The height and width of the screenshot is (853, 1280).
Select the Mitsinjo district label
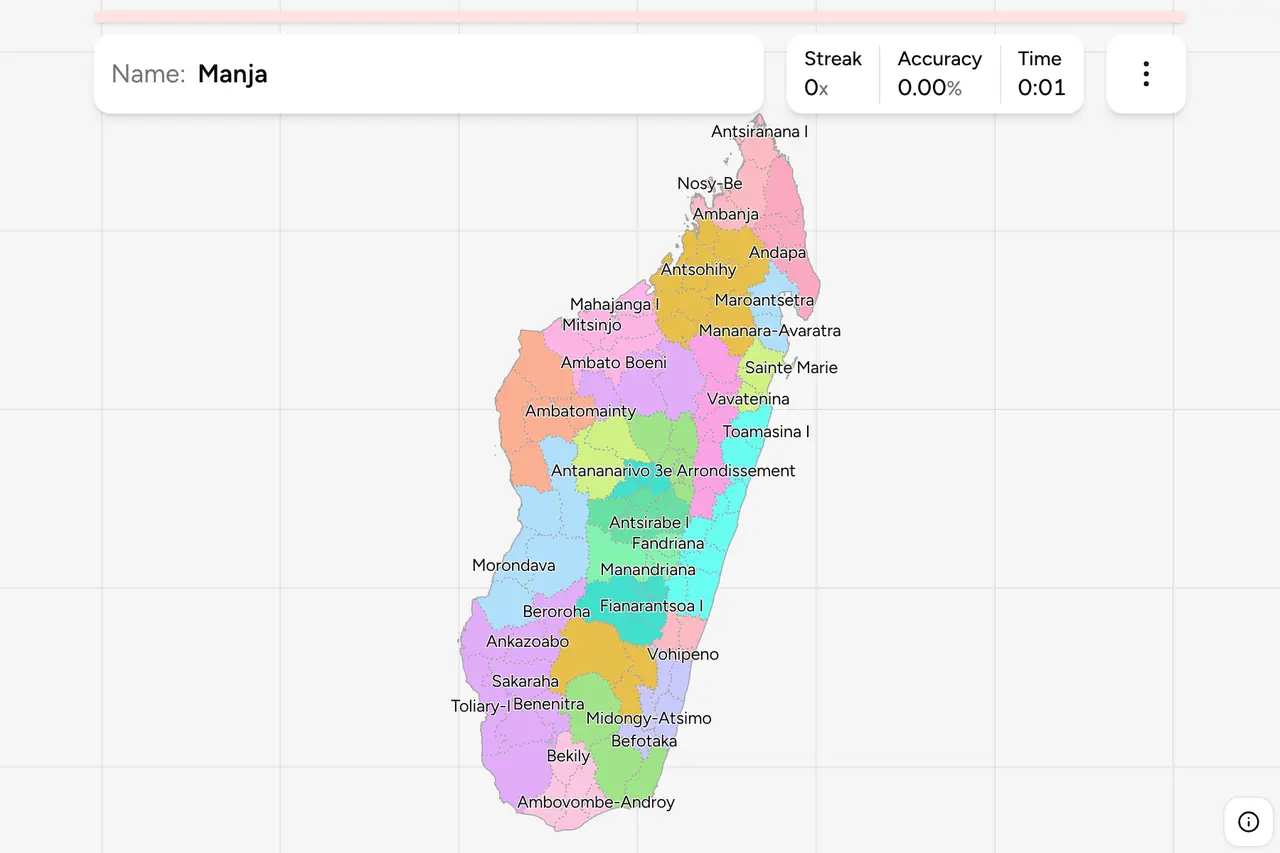(x=592, y=325)
